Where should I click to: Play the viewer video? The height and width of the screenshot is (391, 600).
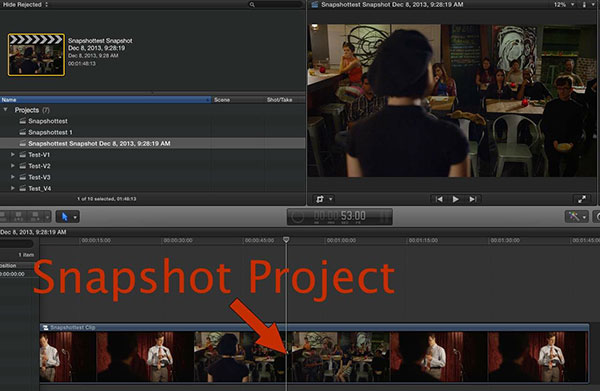pos(455,199)
